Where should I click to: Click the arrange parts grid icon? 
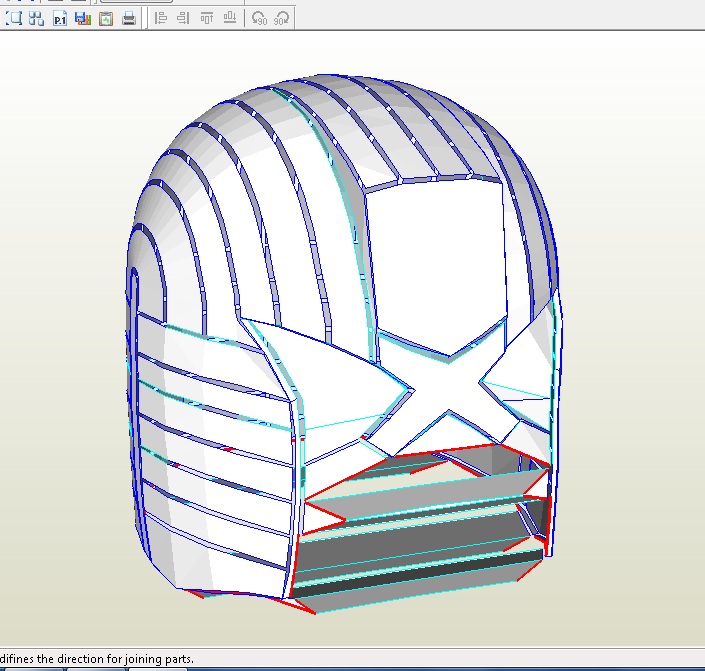(x=36, y=18)
